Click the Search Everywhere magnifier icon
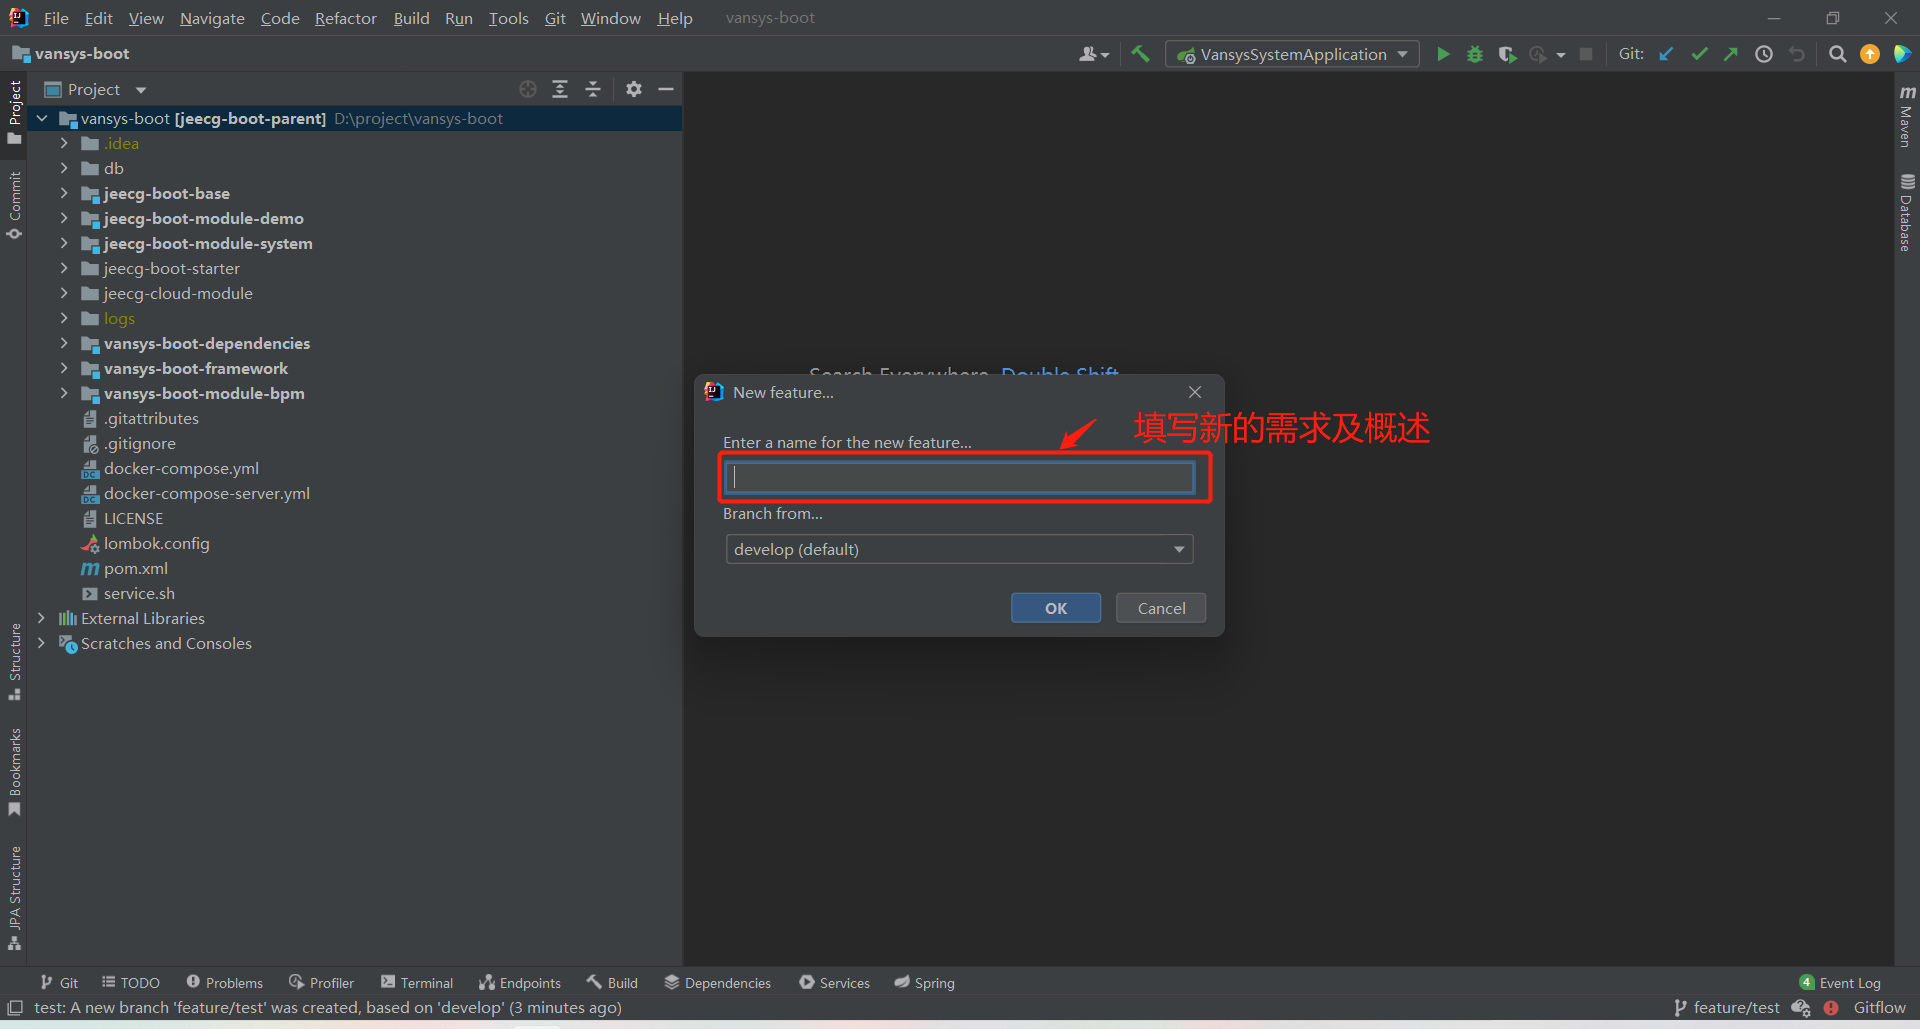1920x1029 pixels. click(x=1837, y=54)
